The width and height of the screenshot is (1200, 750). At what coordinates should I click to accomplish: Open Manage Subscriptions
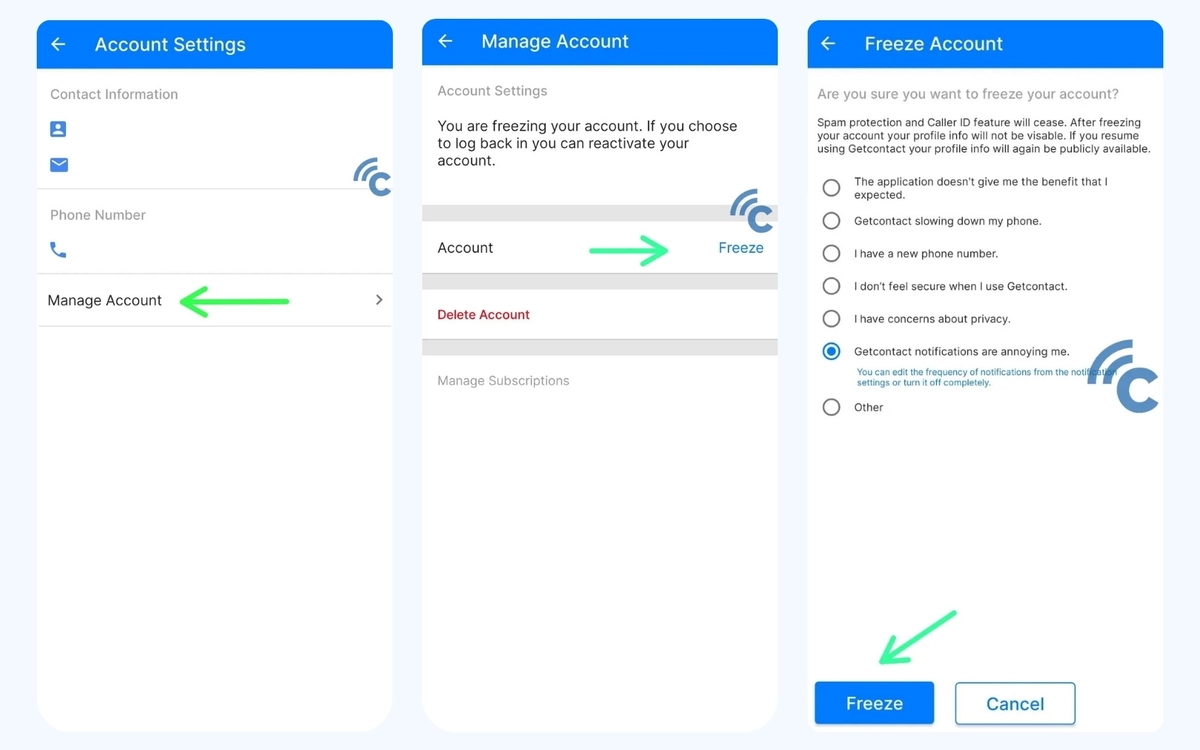[x=503, y=381]
